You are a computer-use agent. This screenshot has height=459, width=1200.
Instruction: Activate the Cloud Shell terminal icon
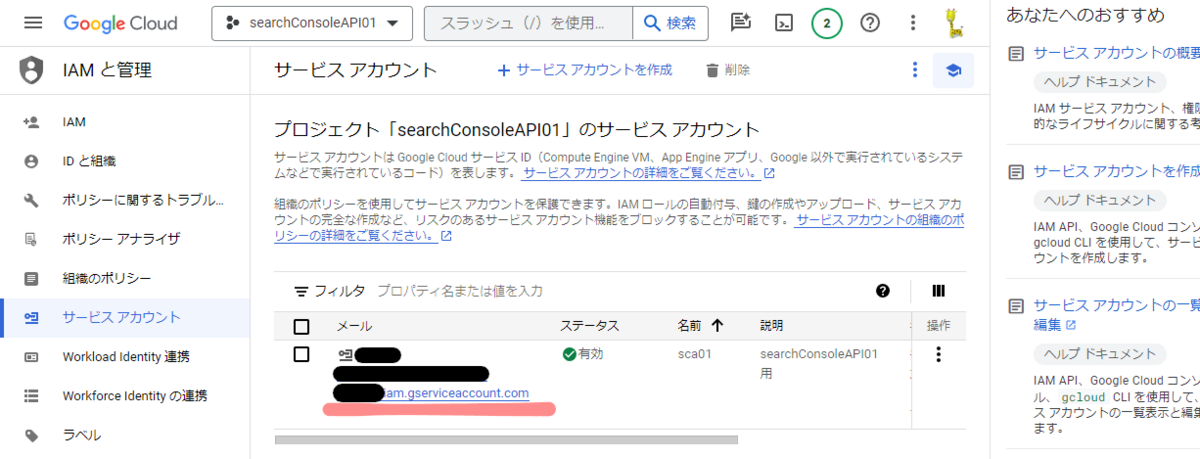[785, 23]
